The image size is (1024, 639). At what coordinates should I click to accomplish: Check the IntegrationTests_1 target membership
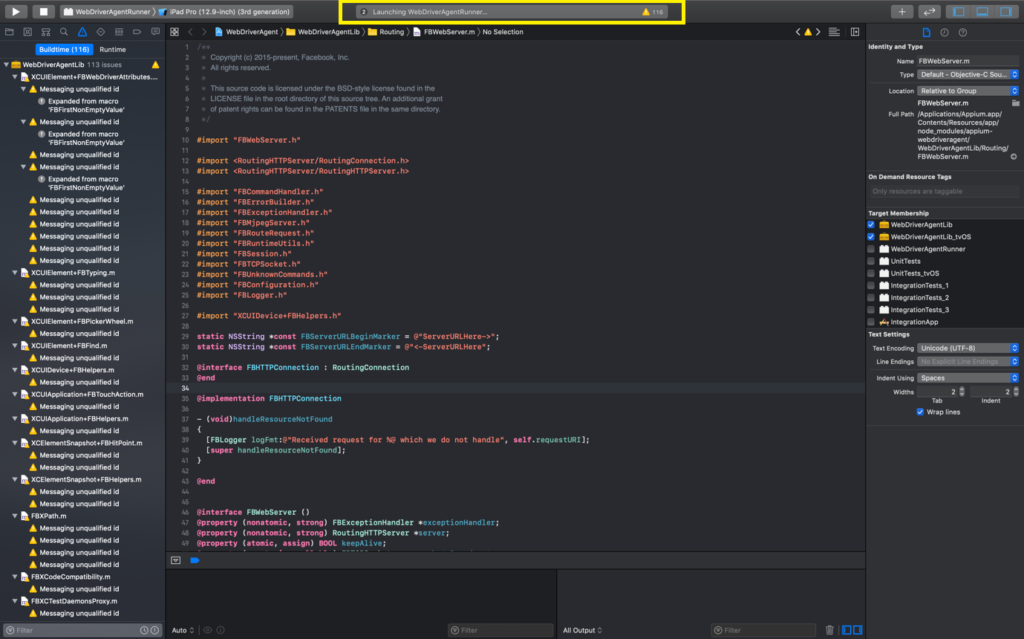pyautogui.click(x=871, y=286)
